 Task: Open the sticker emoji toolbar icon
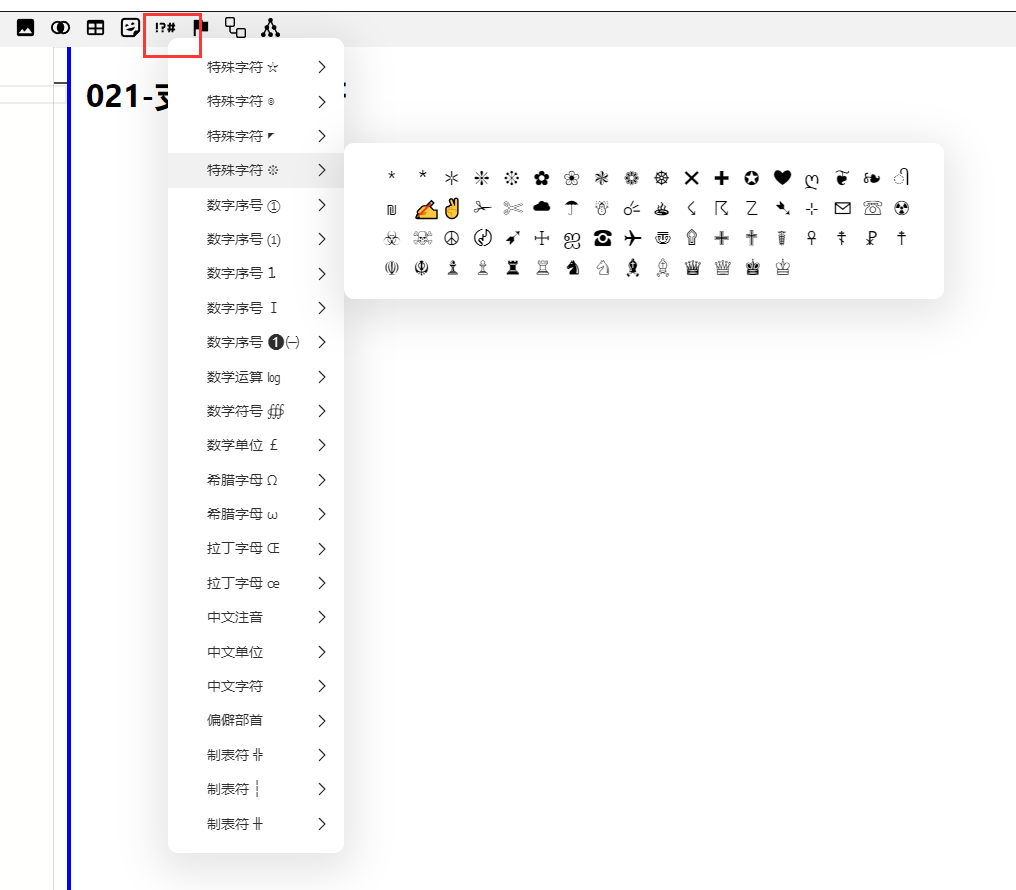(130, 28)
